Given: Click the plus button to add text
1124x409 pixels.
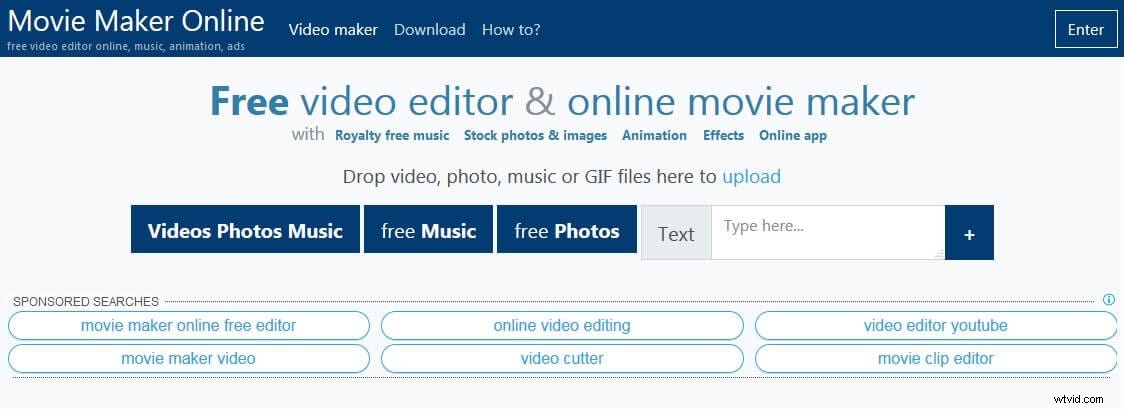Looking at the screenshot, I should [x=969, y=233].
